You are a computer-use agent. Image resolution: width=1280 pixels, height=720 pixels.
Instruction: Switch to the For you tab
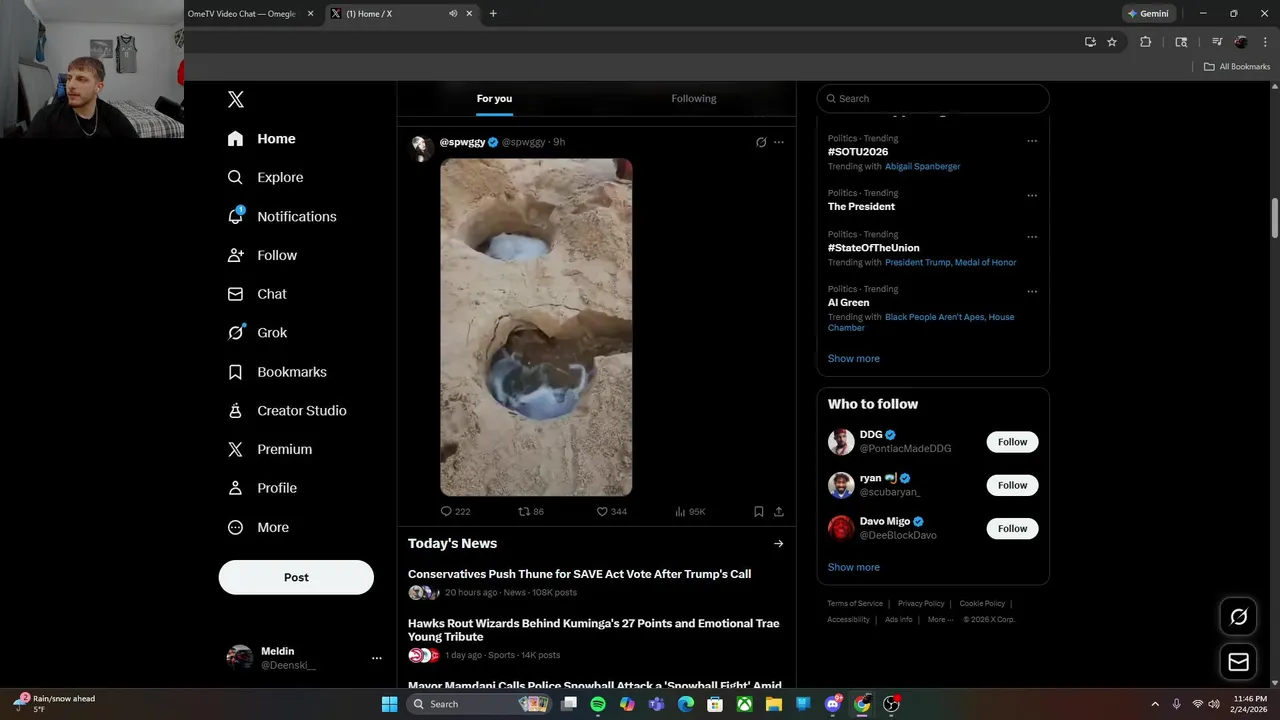pos(494,99)
